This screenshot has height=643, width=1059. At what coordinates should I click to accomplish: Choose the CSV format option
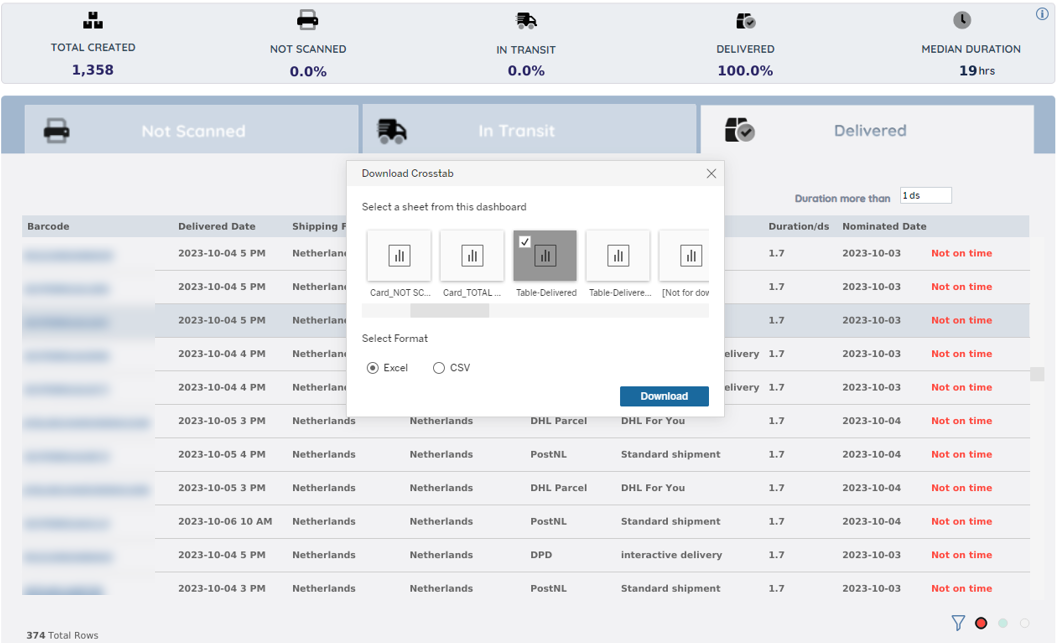(x=439, y=367)
